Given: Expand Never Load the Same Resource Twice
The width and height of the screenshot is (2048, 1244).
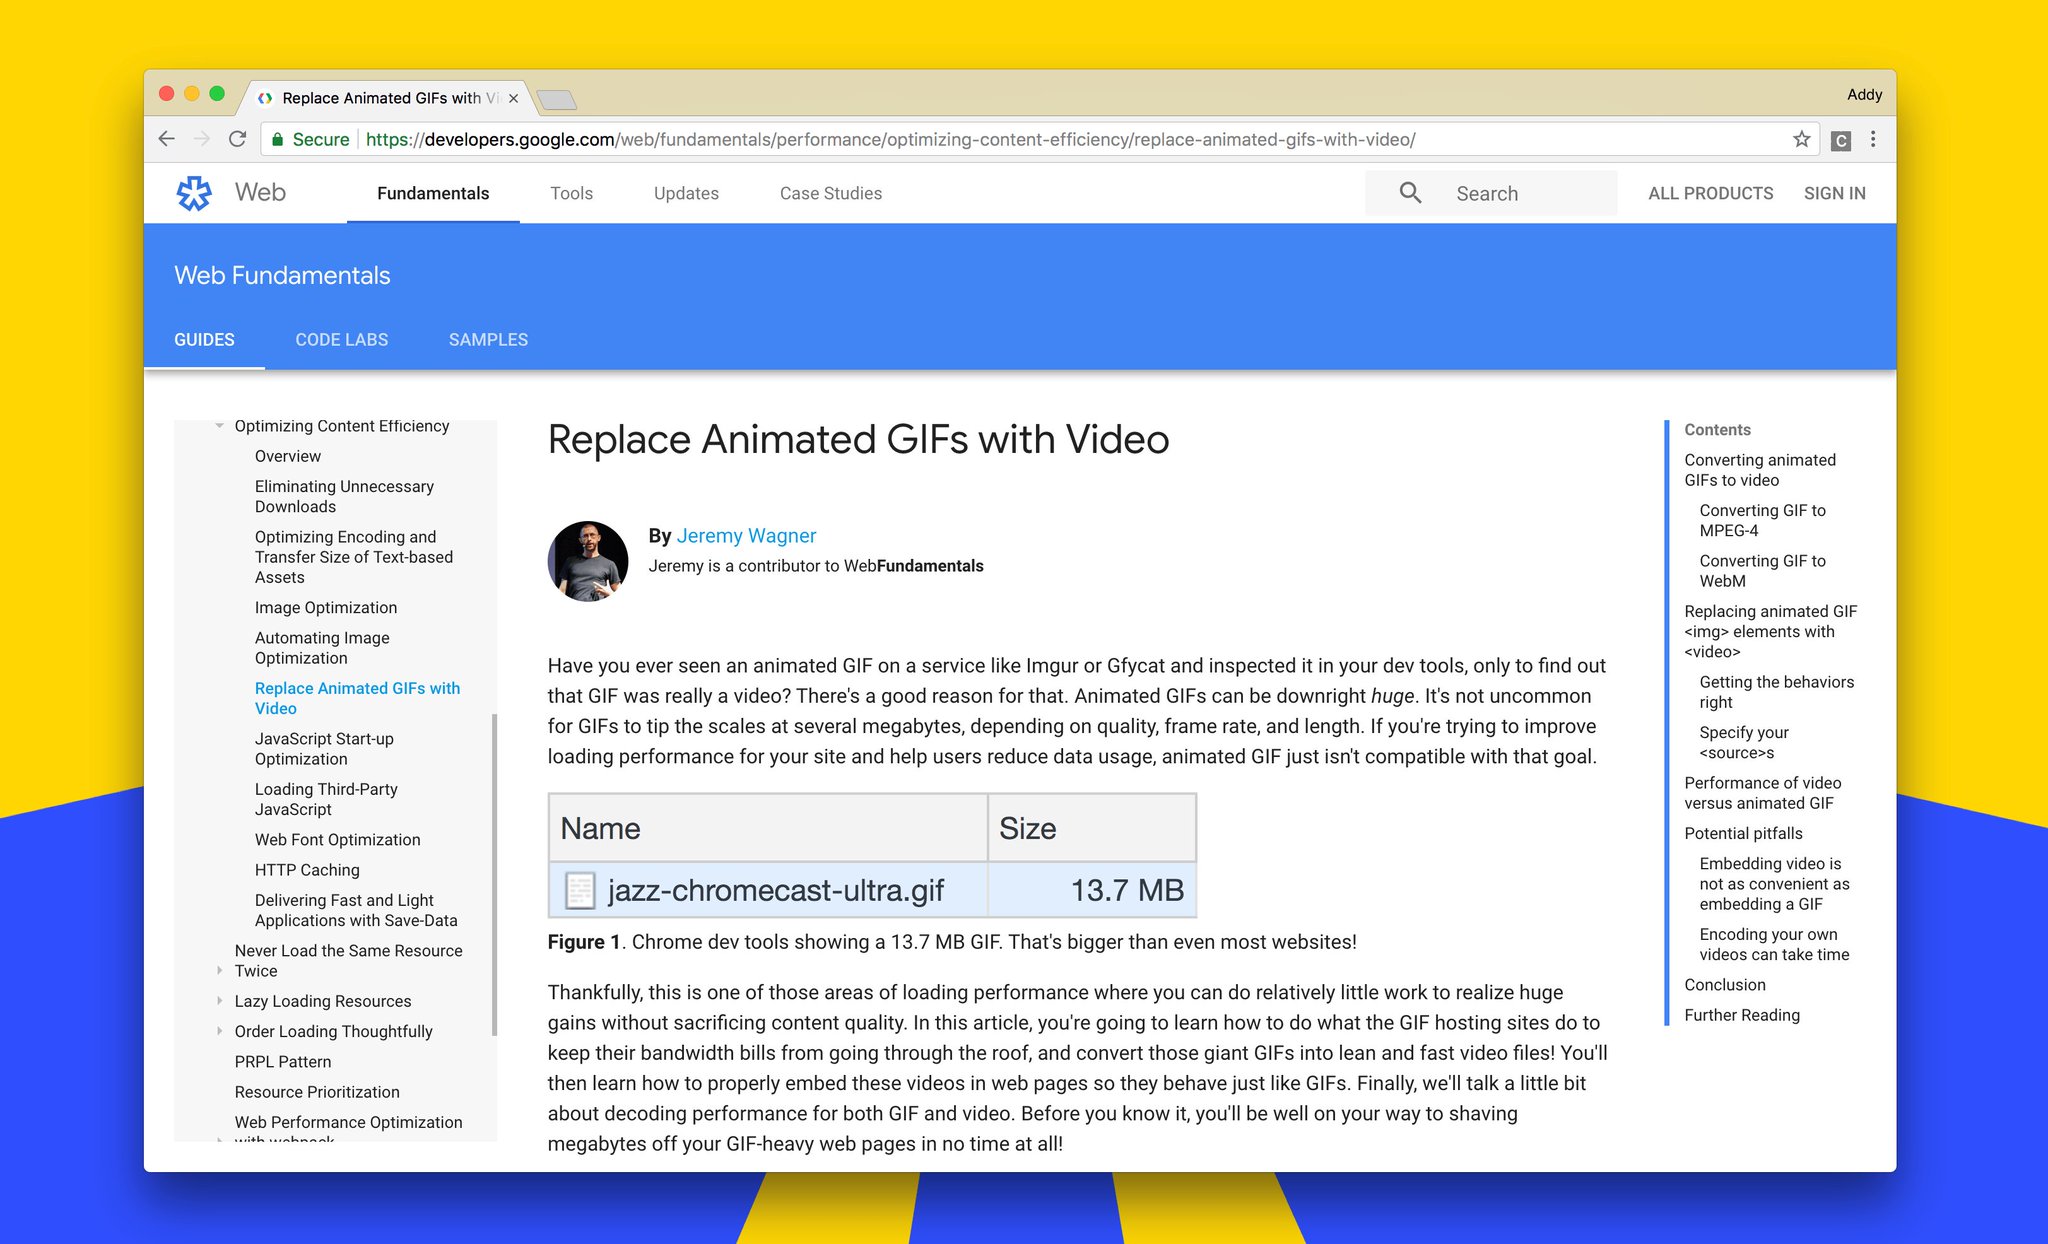Looking at the screenshot, I should pos(219,969).
